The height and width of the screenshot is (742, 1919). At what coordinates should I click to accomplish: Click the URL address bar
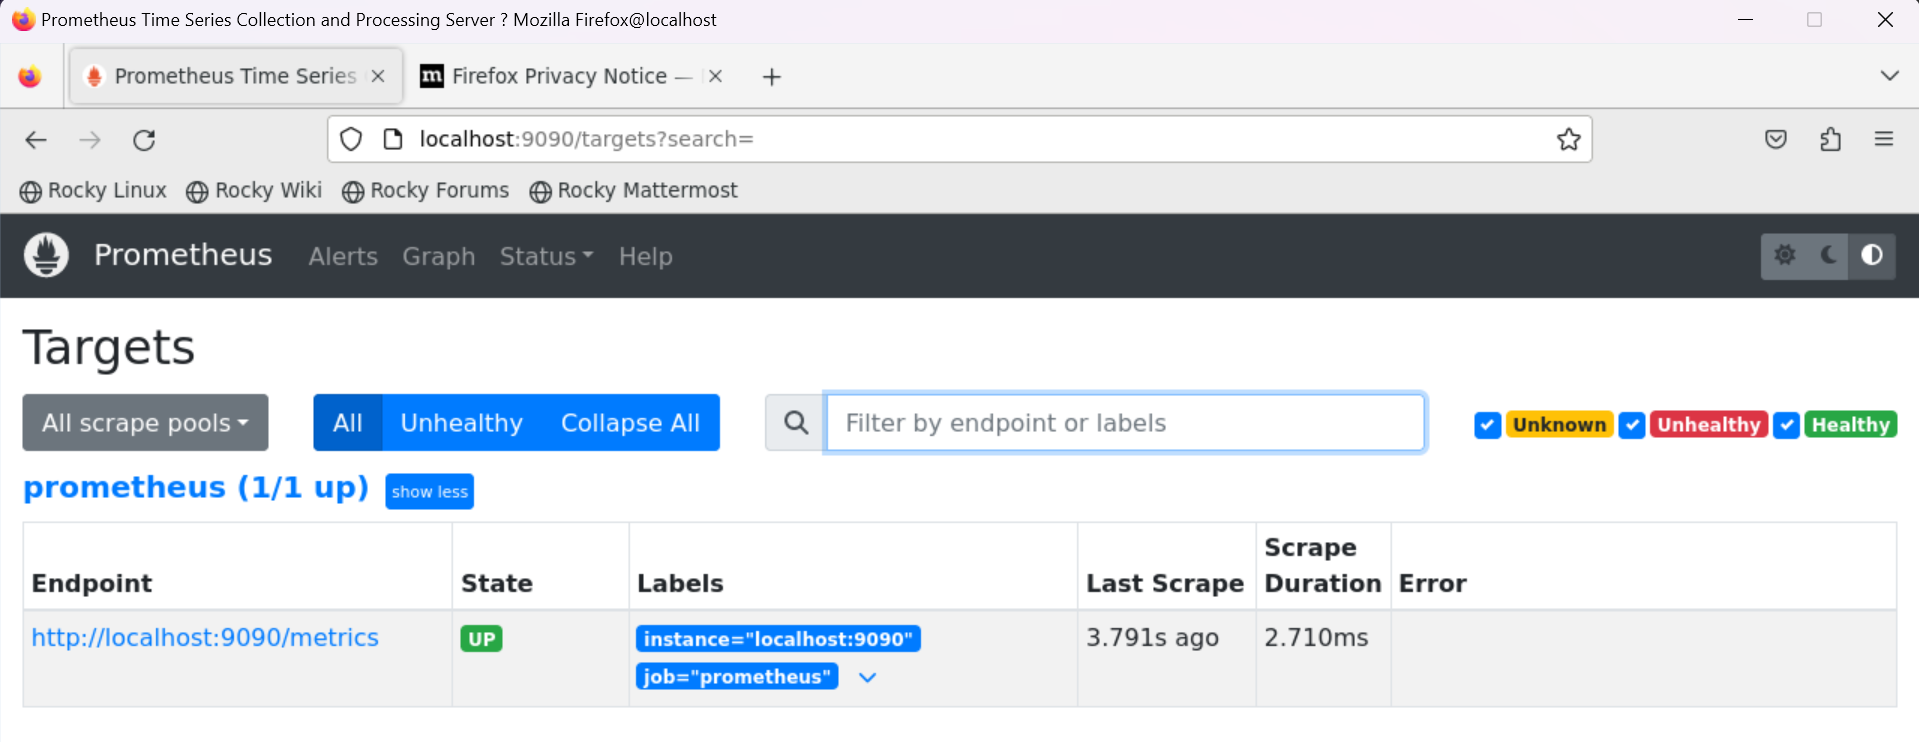coord(960,139)
